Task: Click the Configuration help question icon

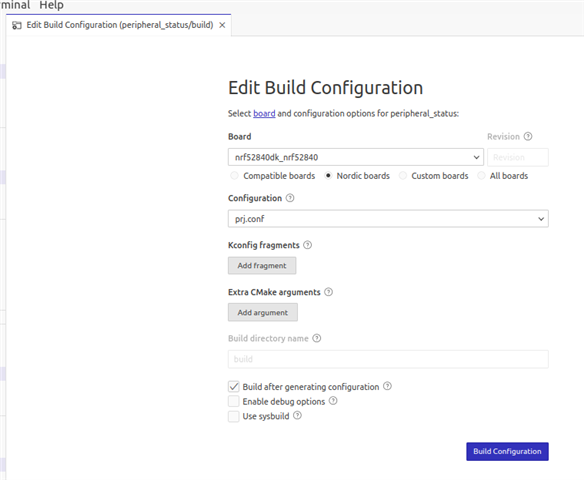Action: point(290,198)
